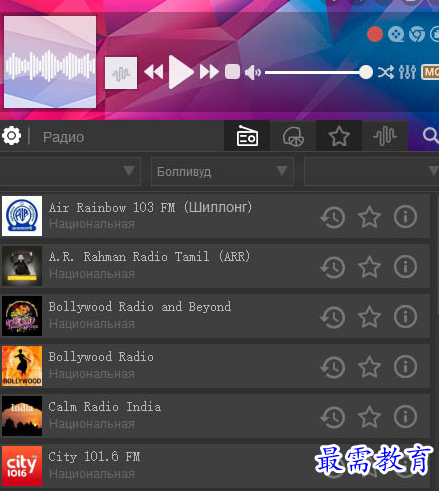Favorite Calm Radio India station
This screenshot has width=439, height=491.
[369, 417]
